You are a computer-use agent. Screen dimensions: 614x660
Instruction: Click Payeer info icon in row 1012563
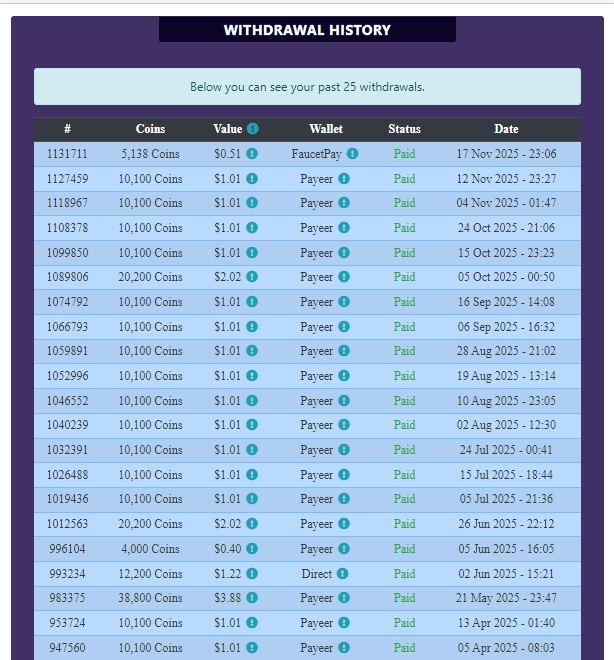344,524
